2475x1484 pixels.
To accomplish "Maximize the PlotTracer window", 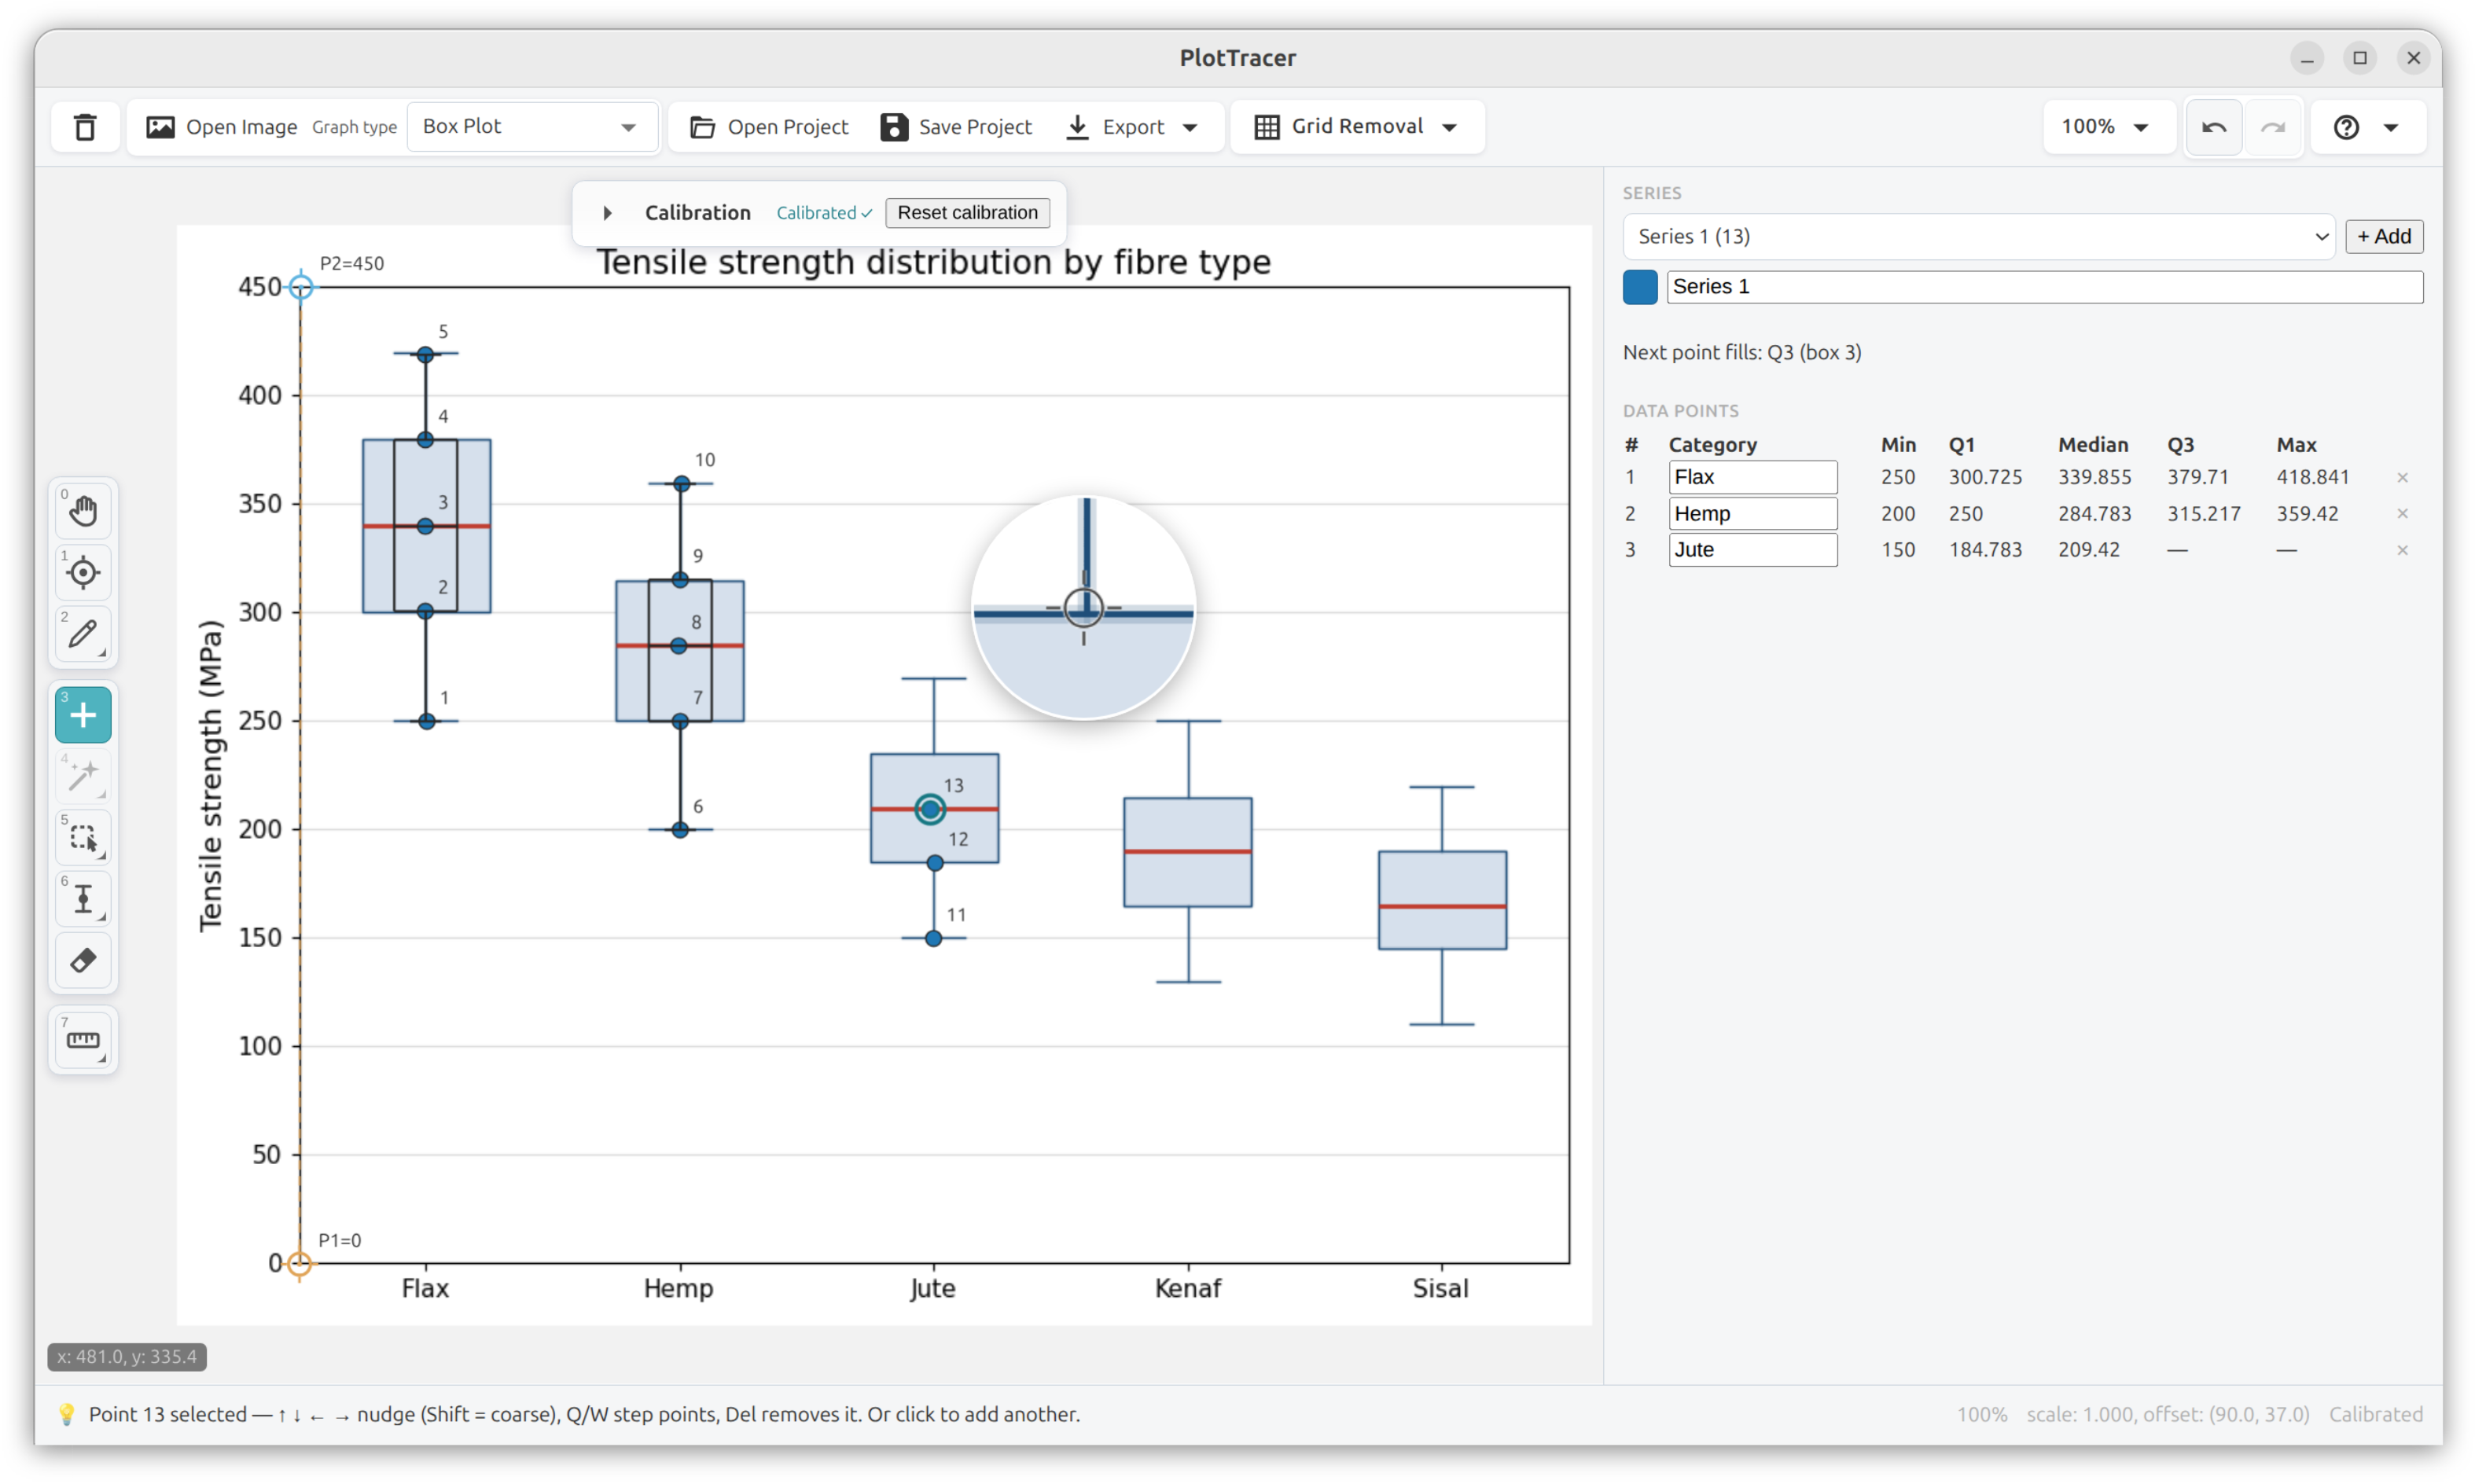I will pos(2360,58).
